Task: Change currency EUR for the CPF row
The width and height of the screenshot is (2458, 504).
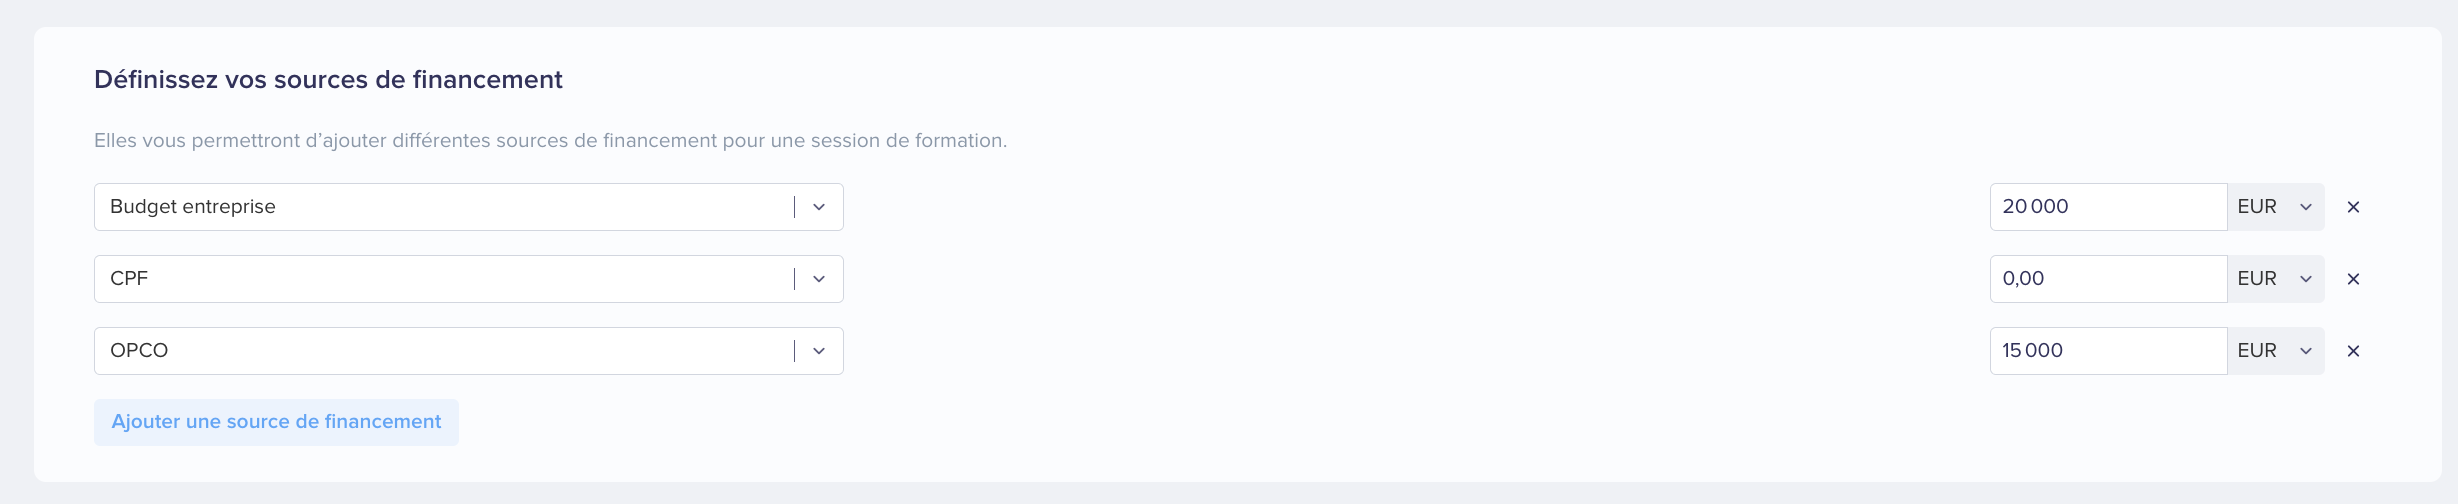Action: pyautogui.click(x=2276, y=279)
